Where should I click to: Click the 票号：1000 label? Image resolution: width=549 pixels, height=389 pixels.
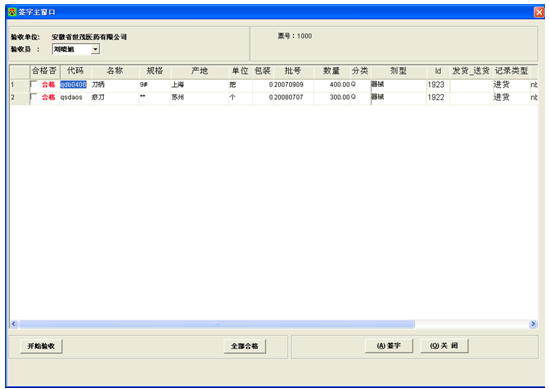295,36
